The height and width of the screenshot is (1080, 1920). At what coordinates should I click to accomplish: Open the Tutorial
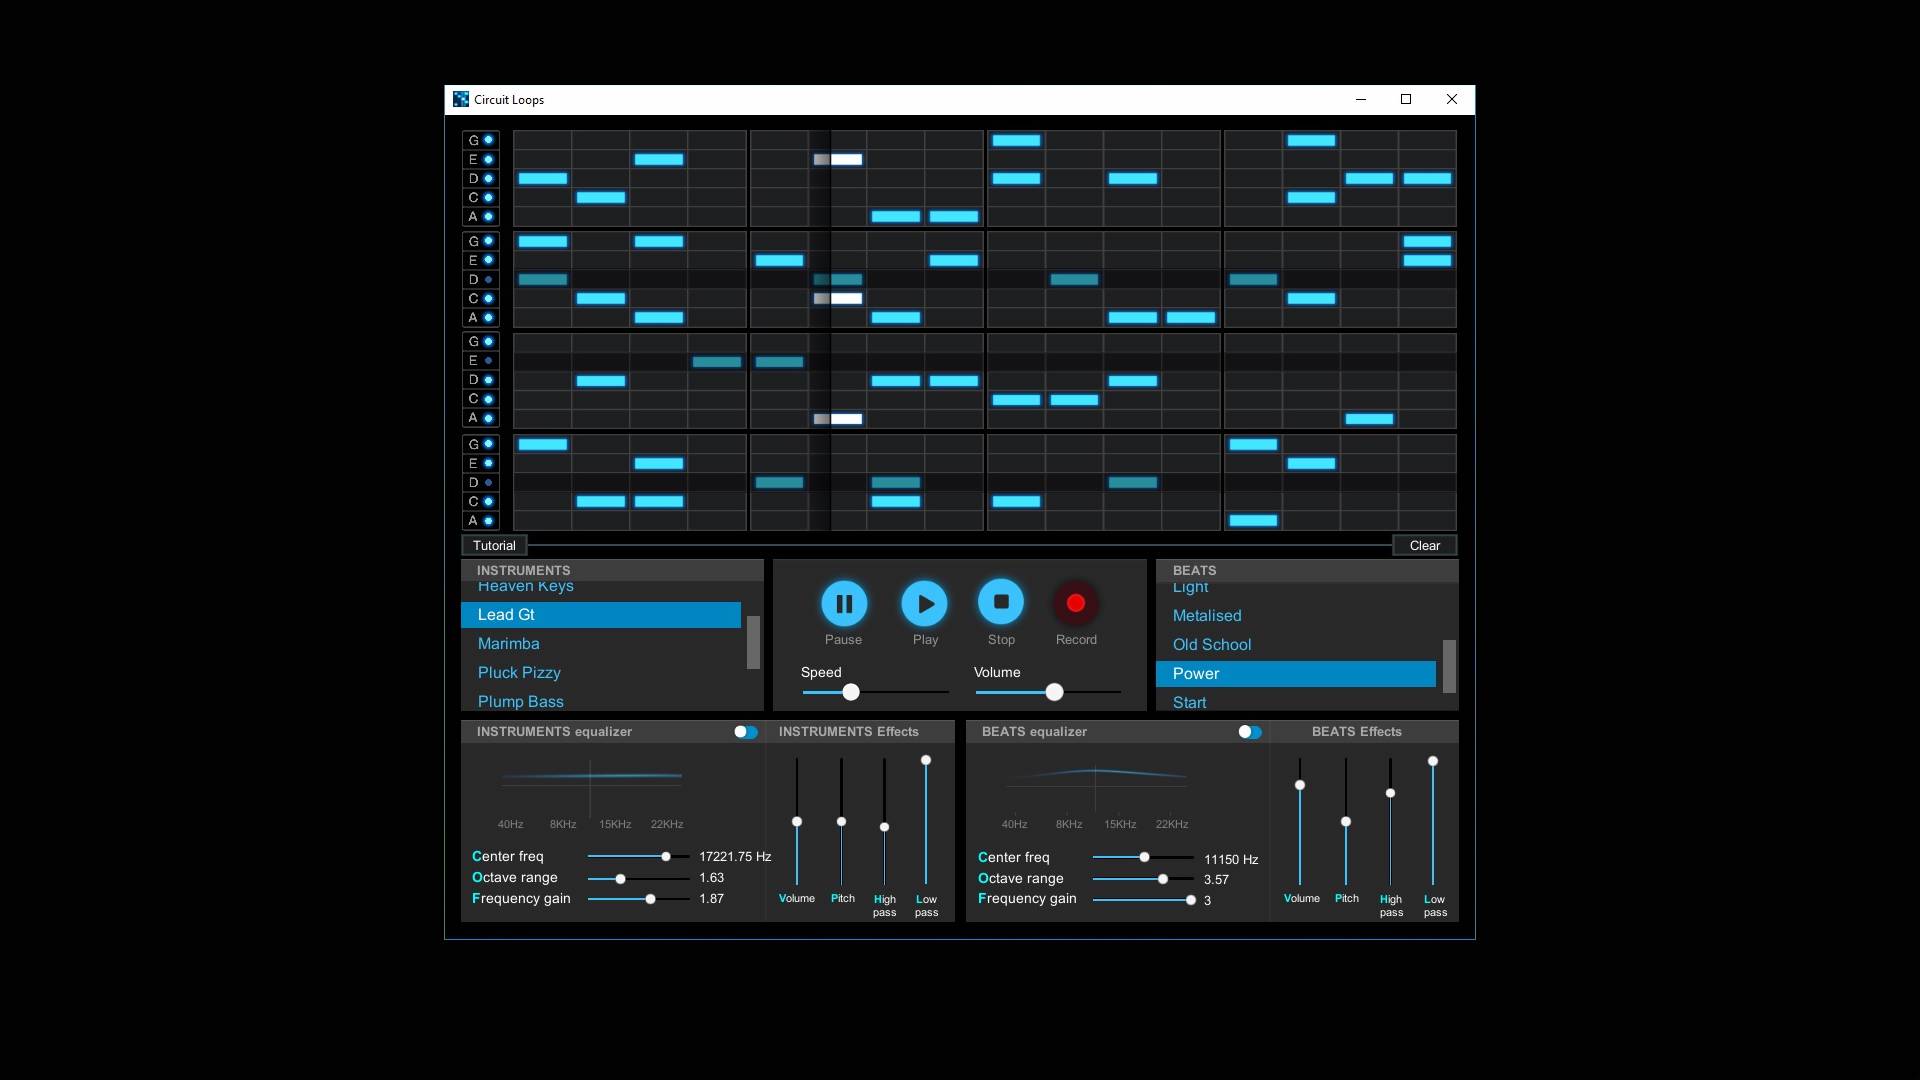(x=494, y=545)
